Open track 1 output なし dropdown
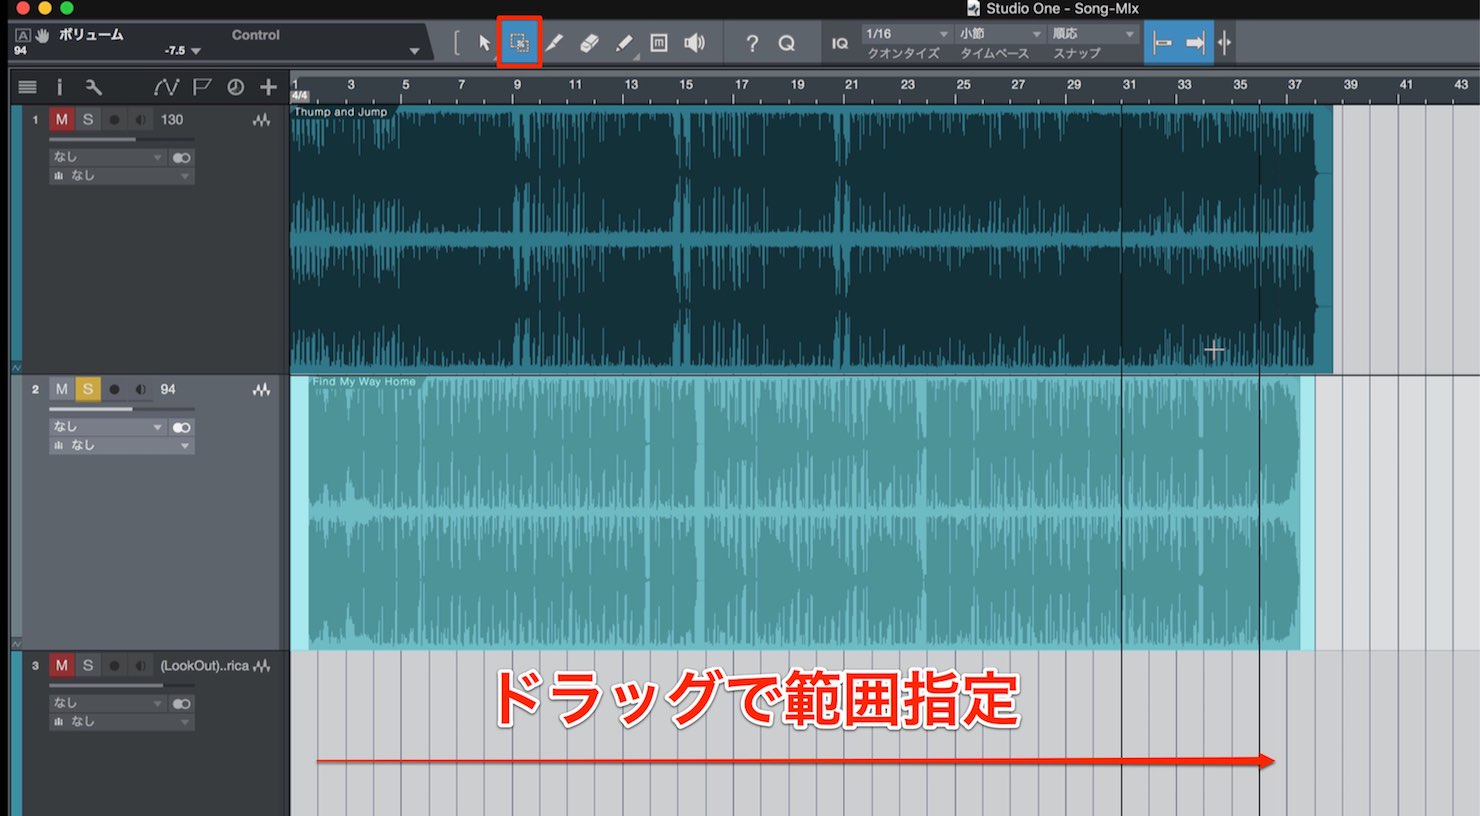This screenshot has width=1480, height=816. pyautogui.click(x=121, y=176)
